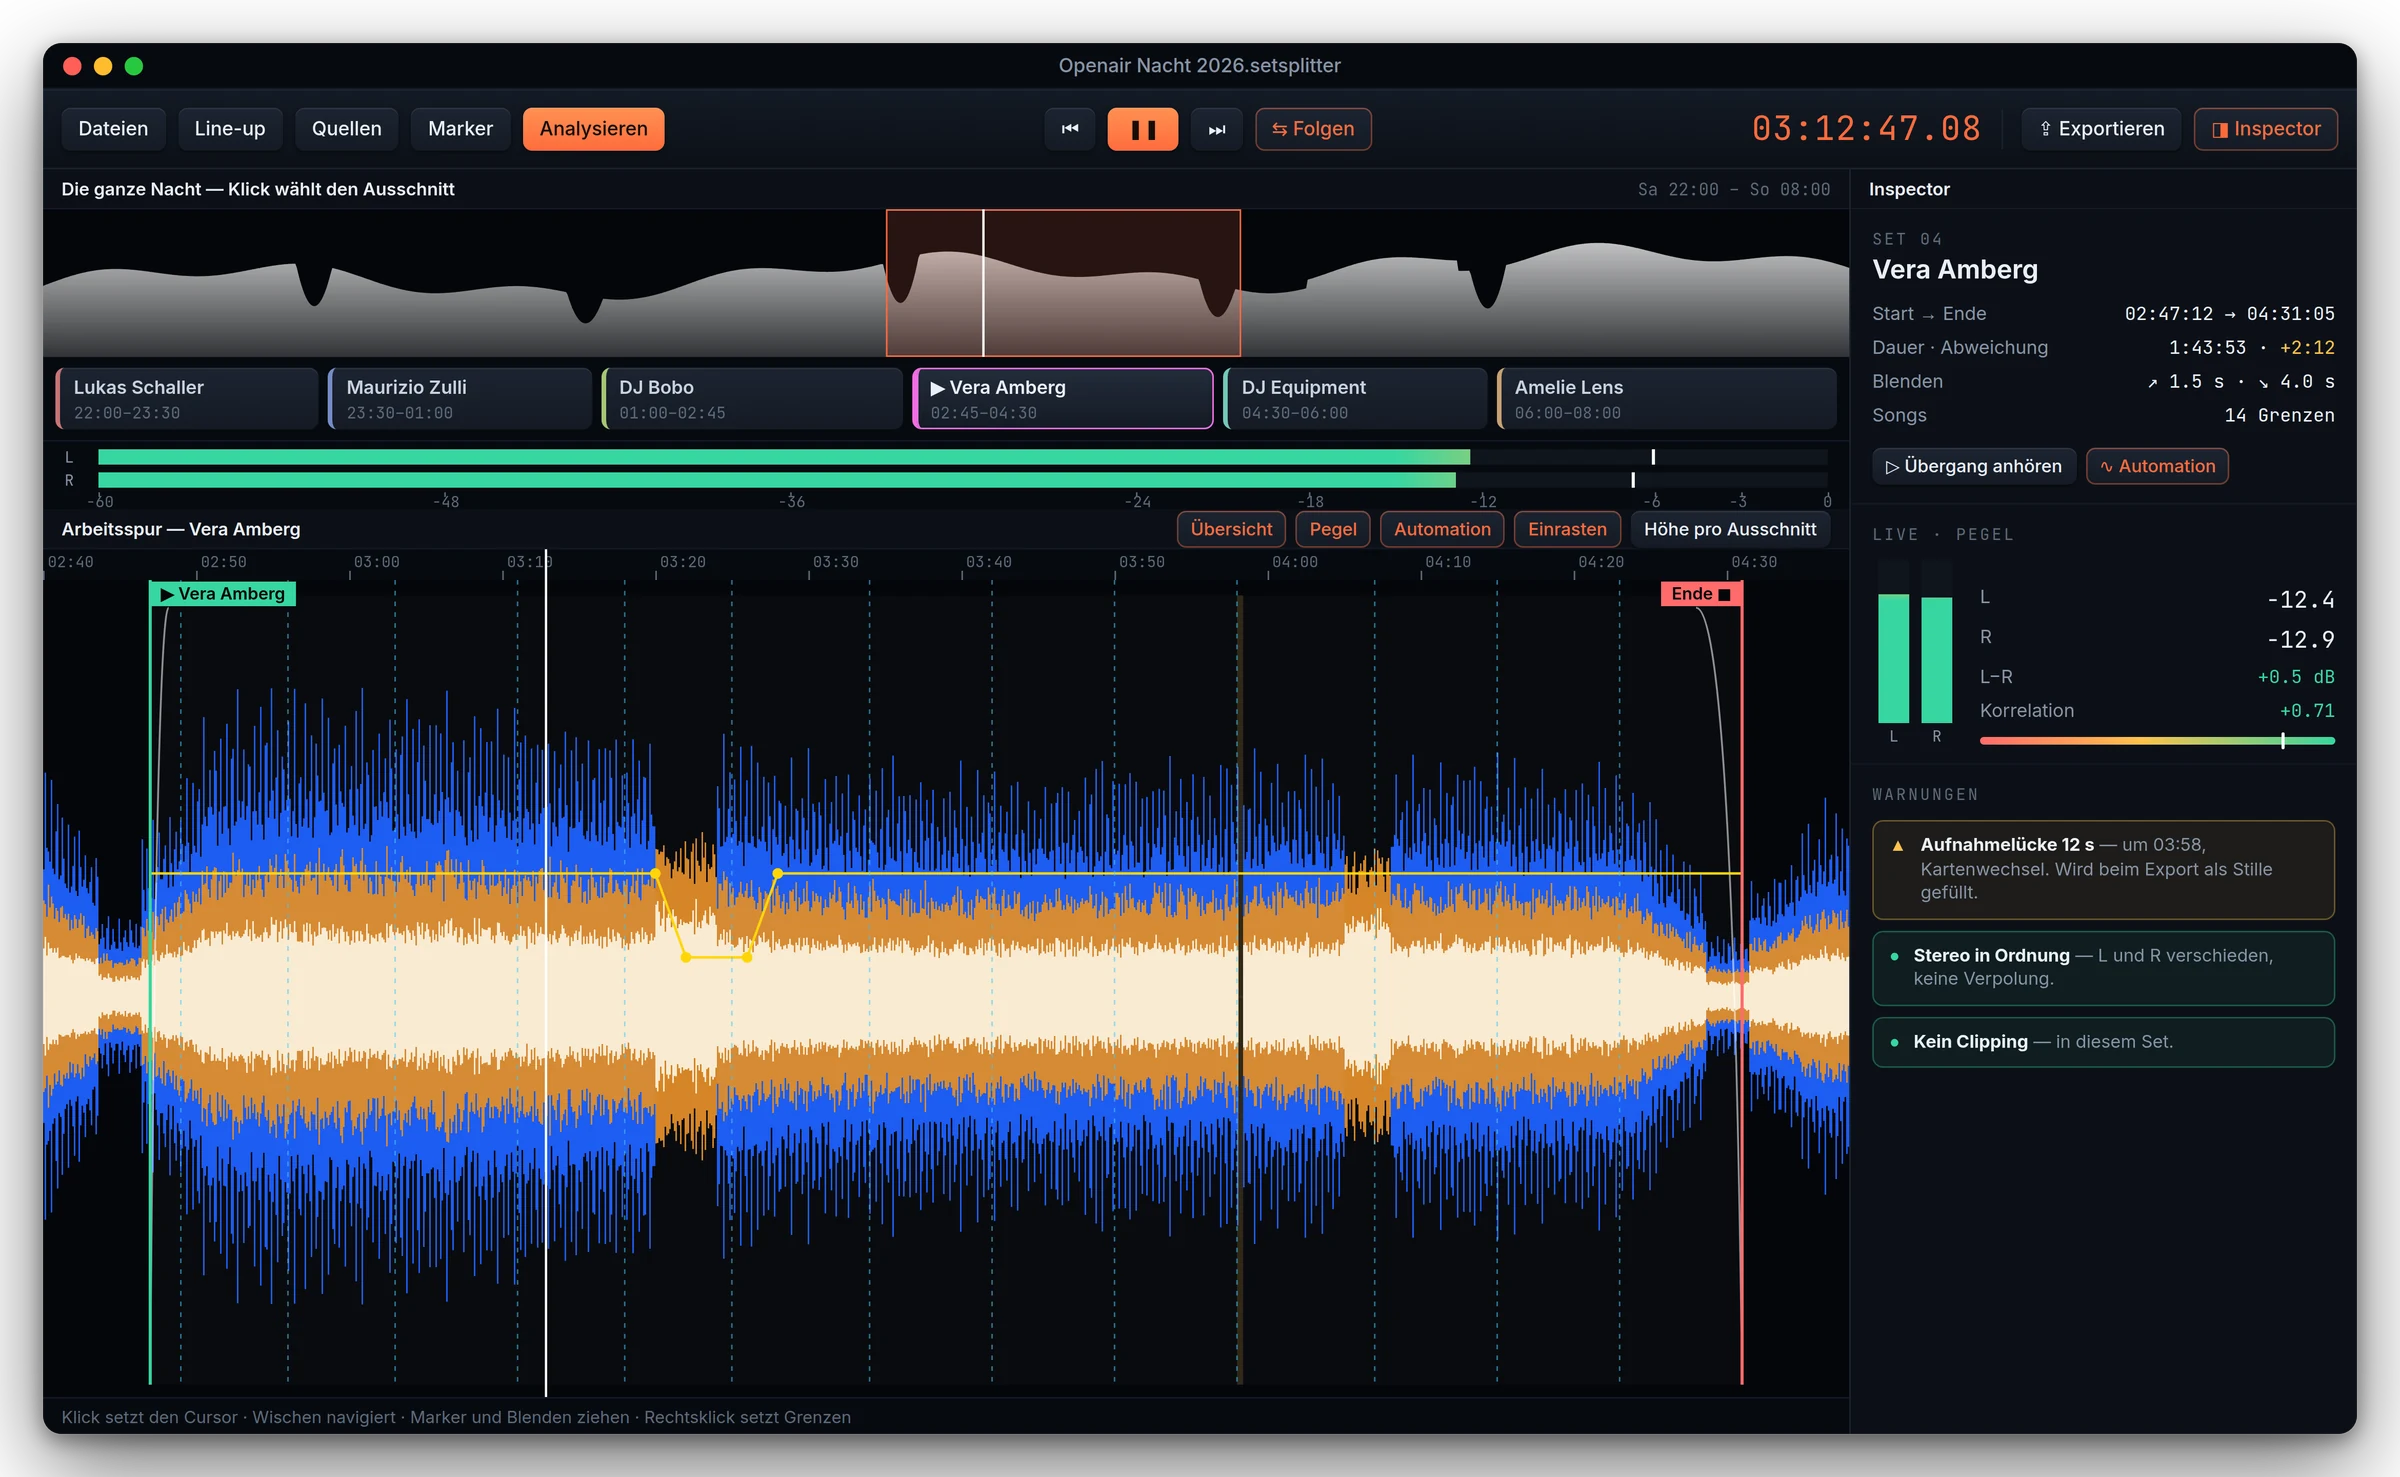The image size is (2400, 1477).
Task: Enable the Pegel view on Arbeitsspur
Action: tap(1333, 529)
